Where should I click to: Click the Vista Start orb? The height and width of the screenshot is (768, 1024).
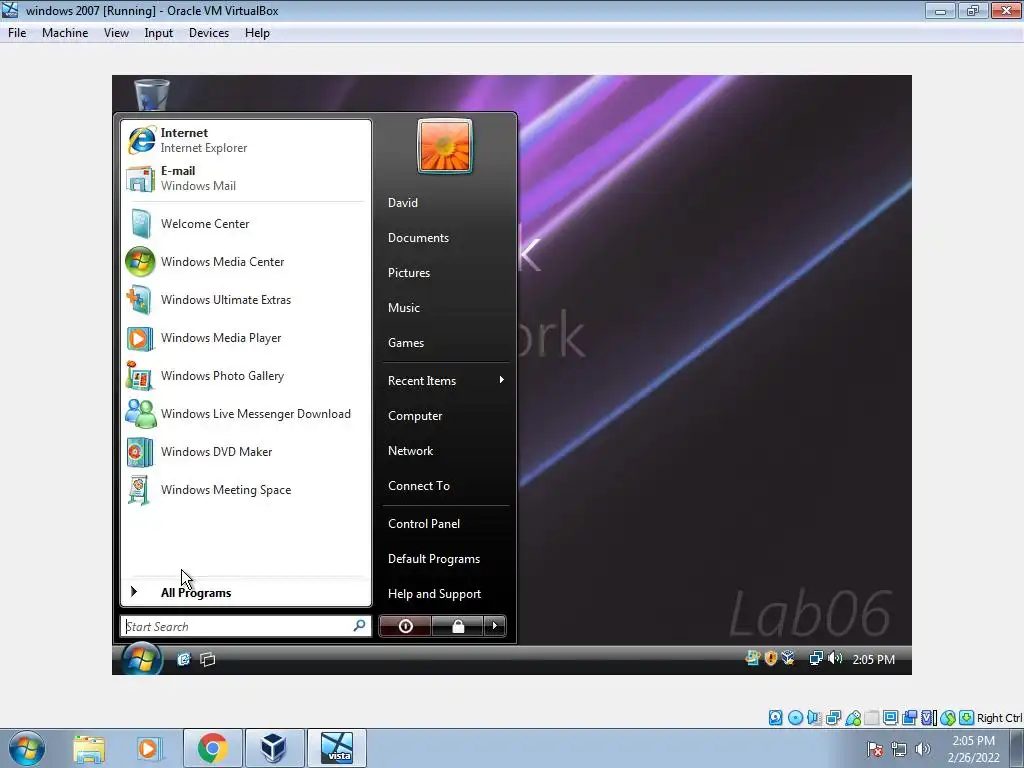tap(141, 658)
